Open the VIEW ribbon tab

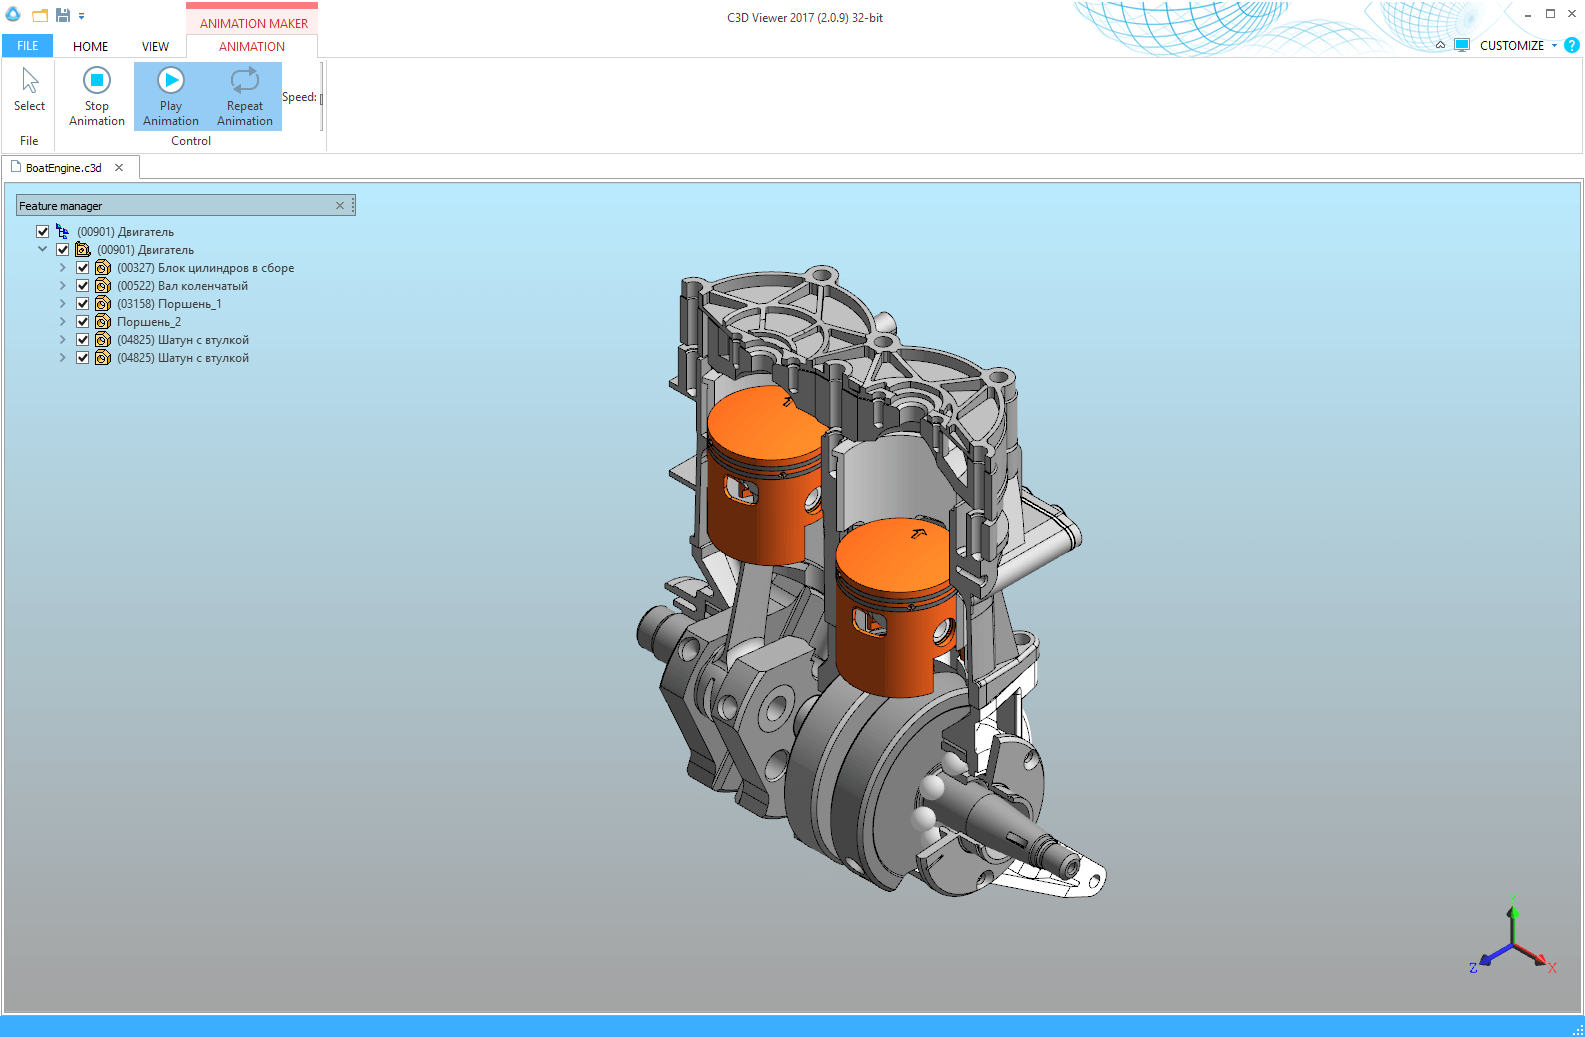[x=155, y=47]
